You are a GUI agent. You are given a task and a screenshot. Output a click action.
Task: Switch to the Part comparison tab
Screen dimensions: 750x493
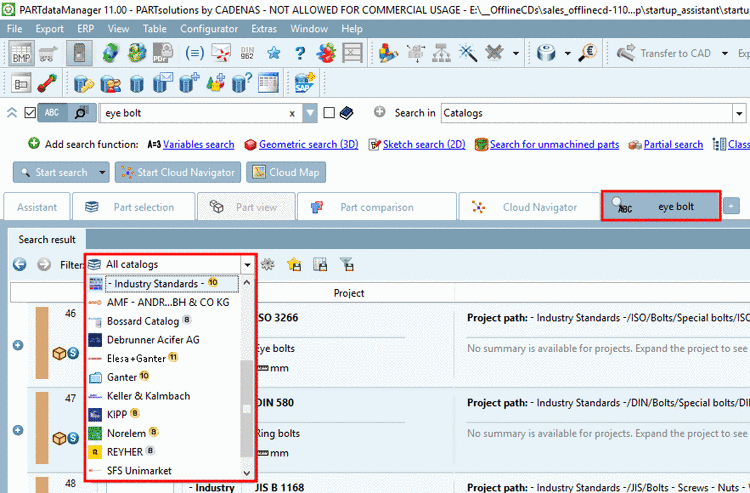point(377,207)
